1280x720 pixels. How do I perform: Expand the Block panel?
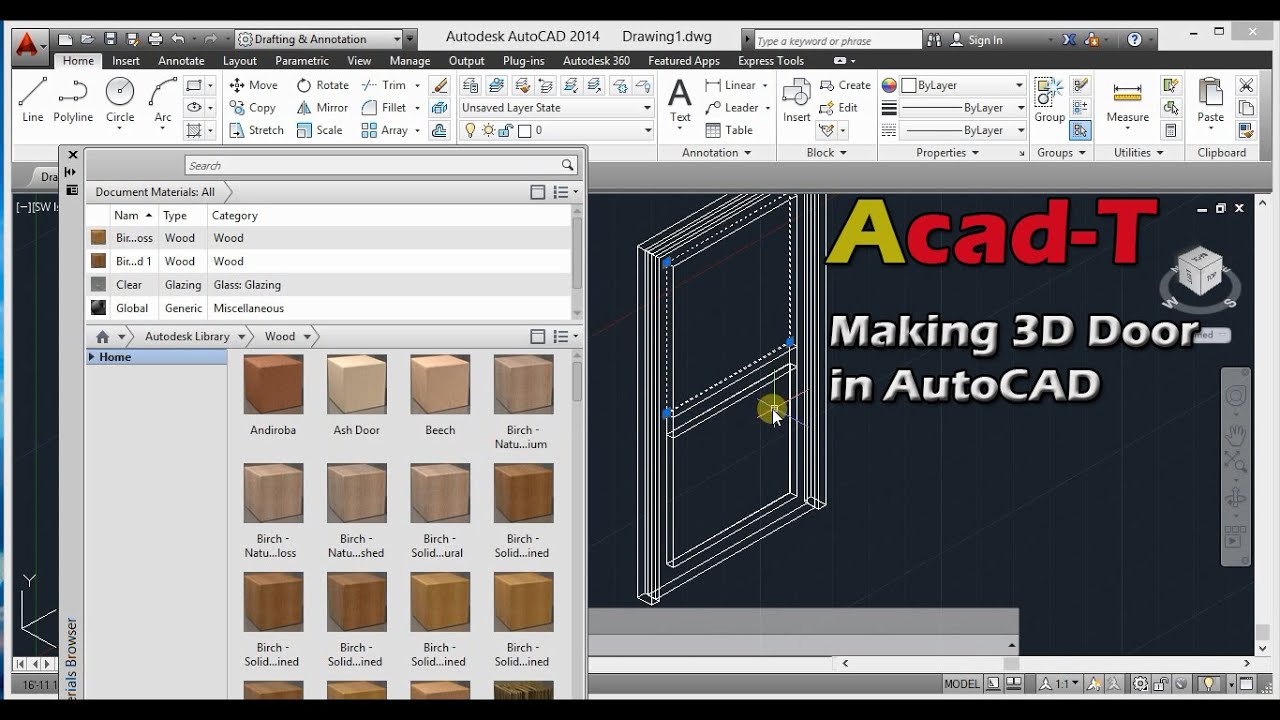826,152
